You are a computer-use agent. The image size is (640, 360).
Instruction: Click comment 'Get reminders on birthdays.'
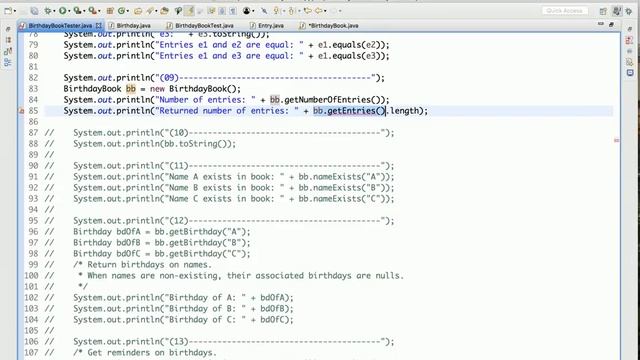152,353
